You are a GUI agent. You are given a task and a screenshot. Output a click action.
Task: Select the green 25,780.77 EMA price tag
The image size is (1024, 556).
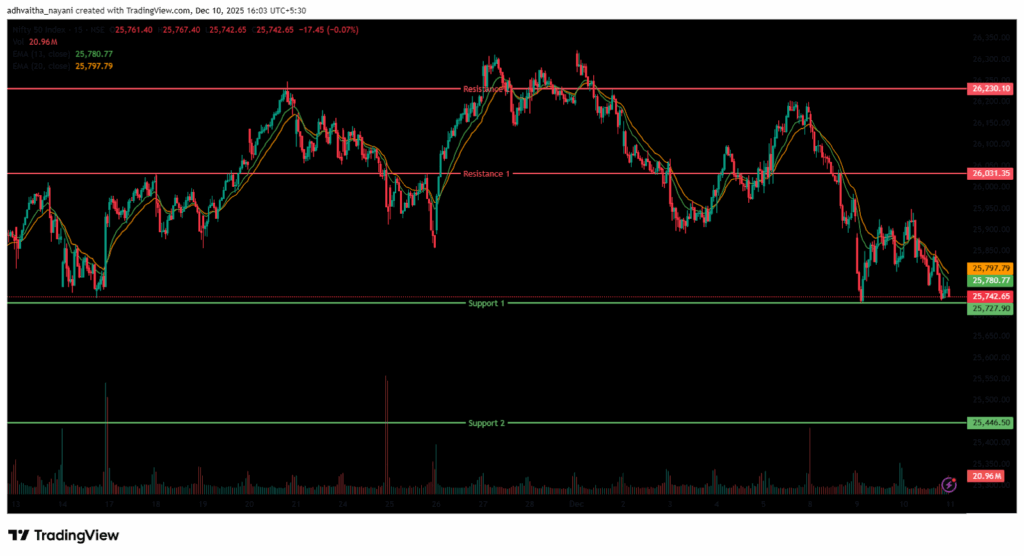[991, 281]
